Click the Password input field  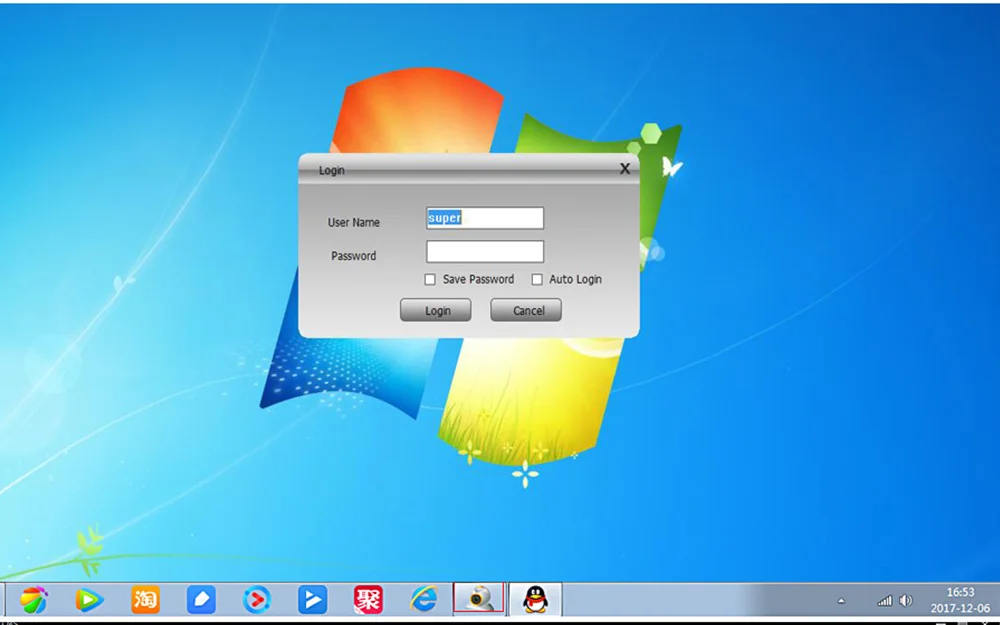click(485, 251)
